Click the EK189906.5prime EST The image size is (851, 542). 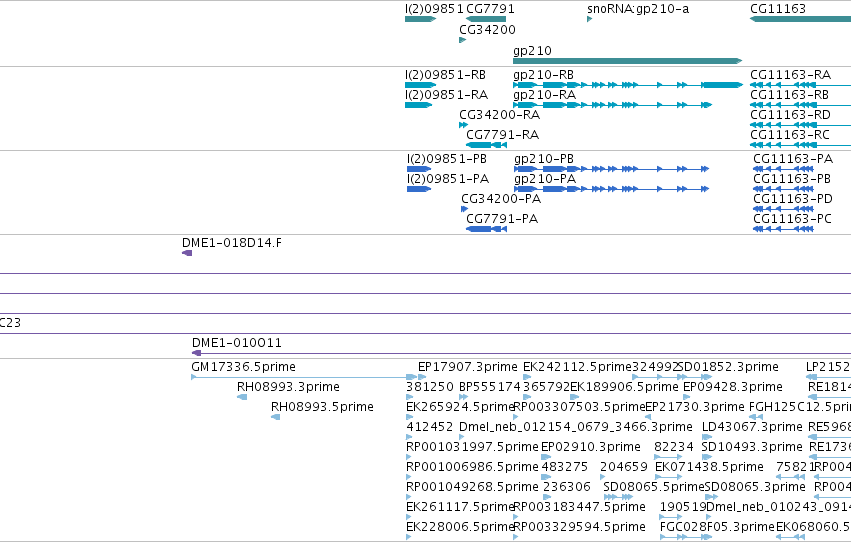pyautogui.click(x=574, y=397)
